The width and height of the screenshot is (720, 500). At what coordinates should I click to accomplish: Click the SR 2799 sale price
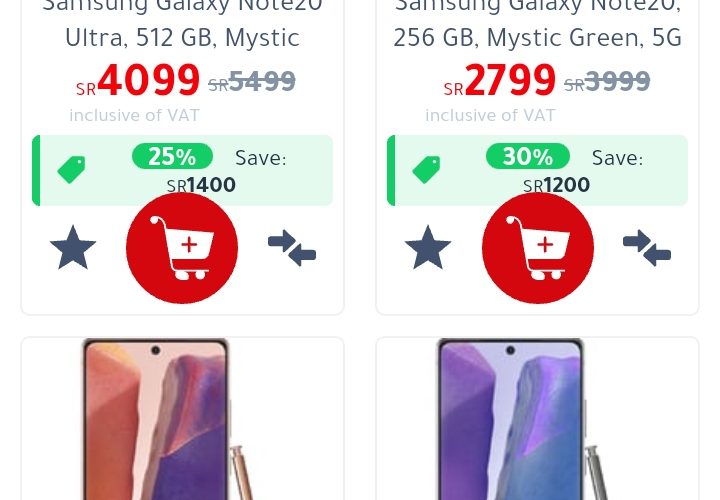(x=500, y=80)
